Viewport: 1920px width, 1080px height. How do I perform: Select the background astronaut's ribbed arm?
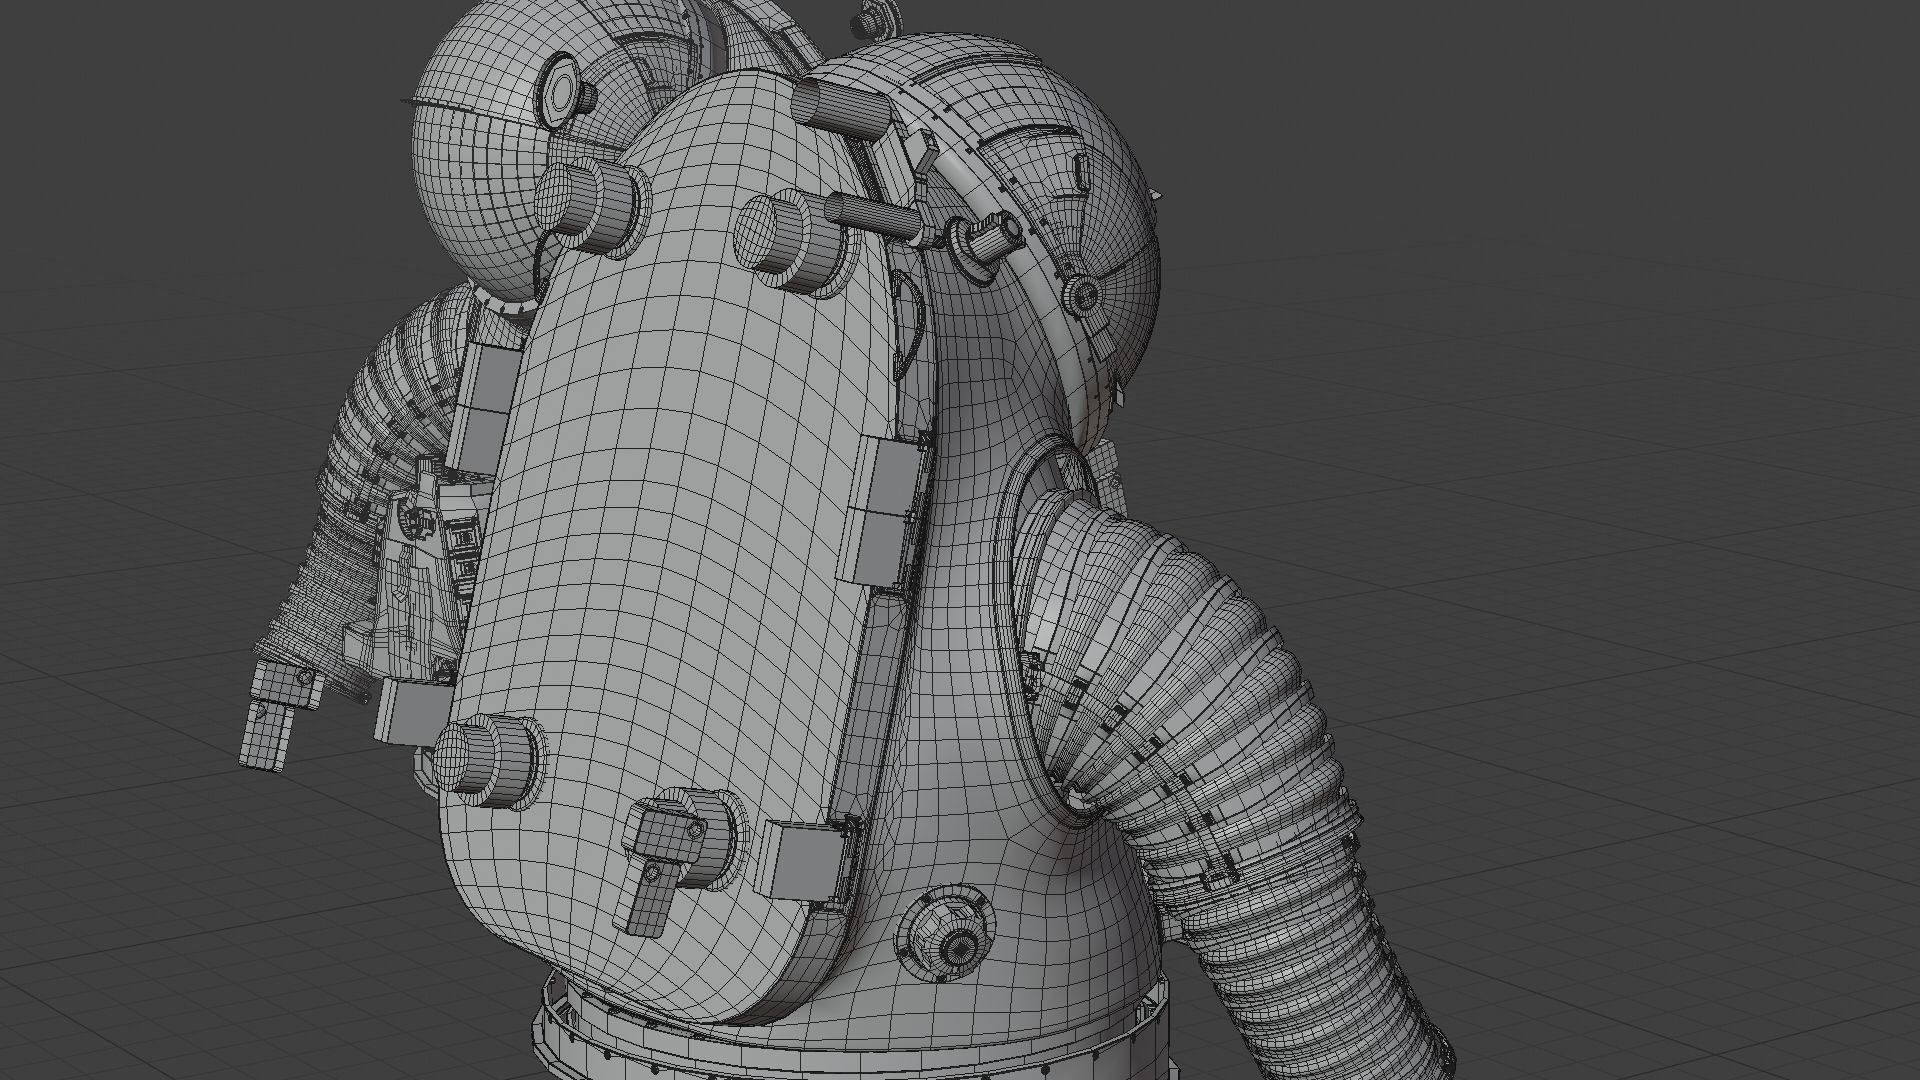click(375, 480)
